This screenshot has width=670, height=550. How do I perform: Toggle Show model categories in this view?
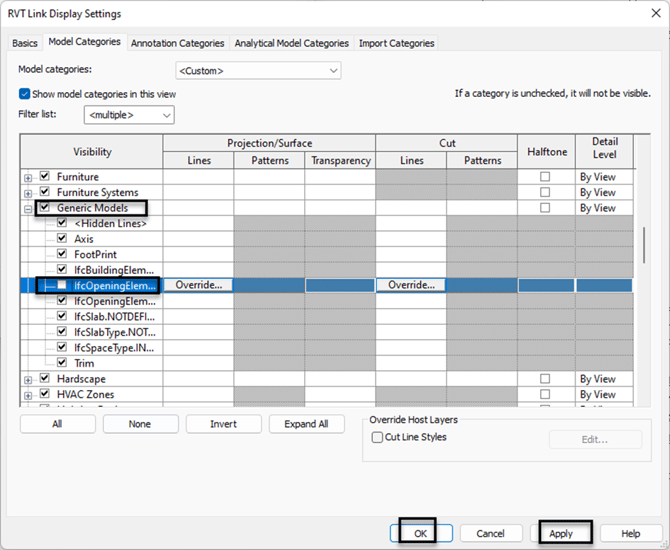25,94
